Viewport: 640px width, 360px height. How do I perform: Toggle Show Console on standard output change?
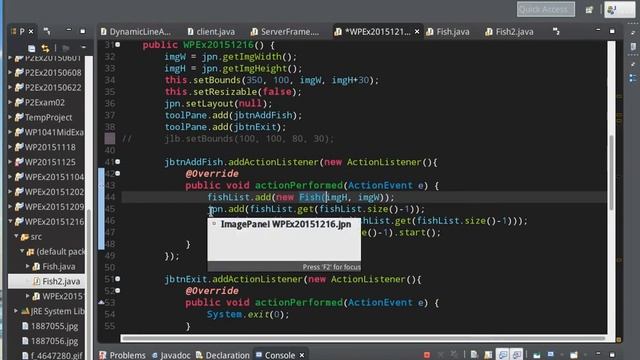click(x=502, y=355)
